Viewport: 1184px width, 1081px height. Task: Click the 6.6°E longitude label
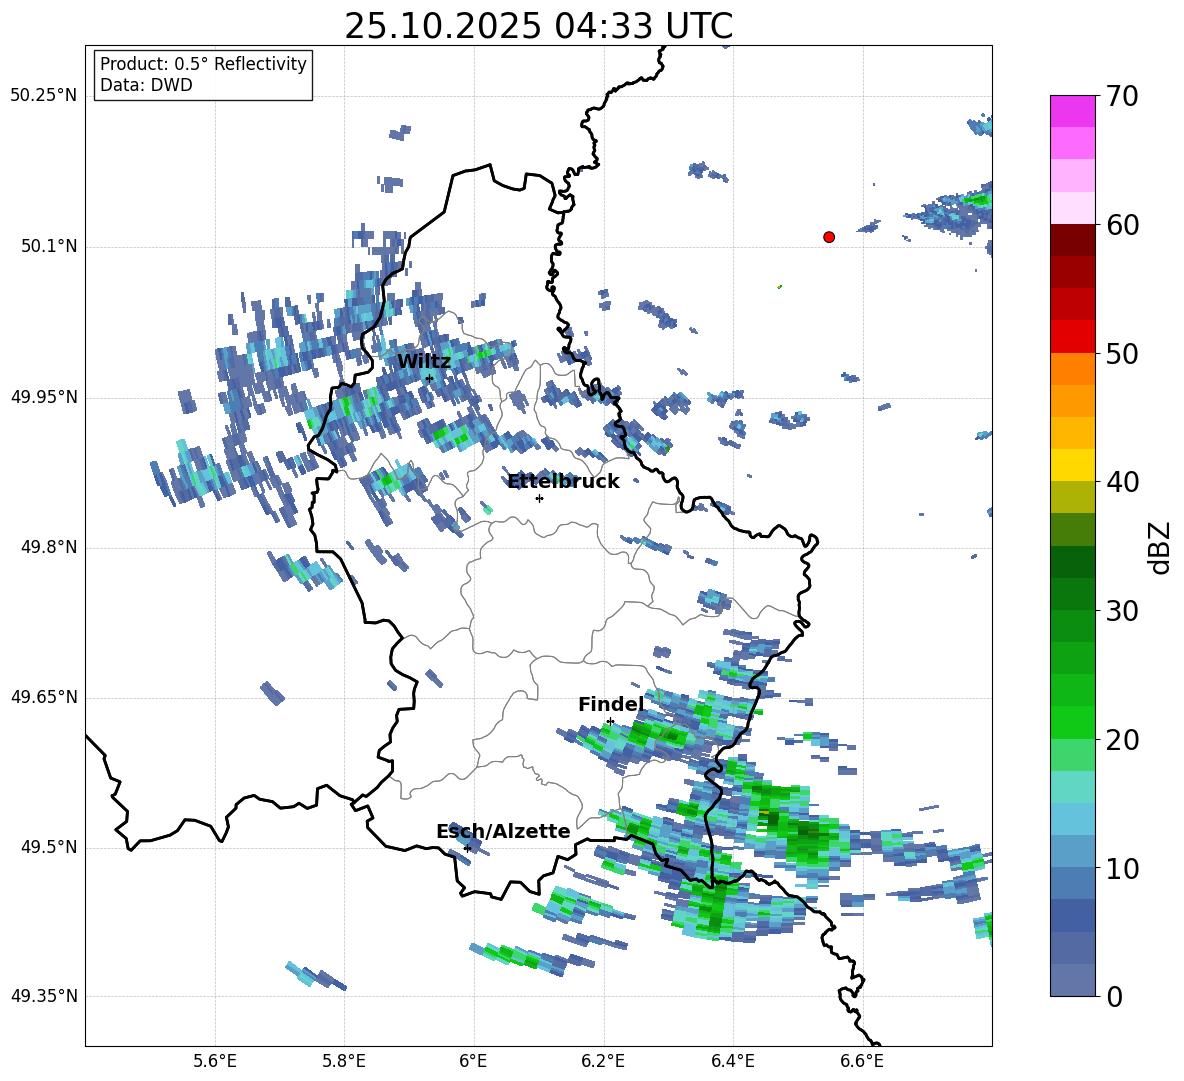(x=862, y=1061)
